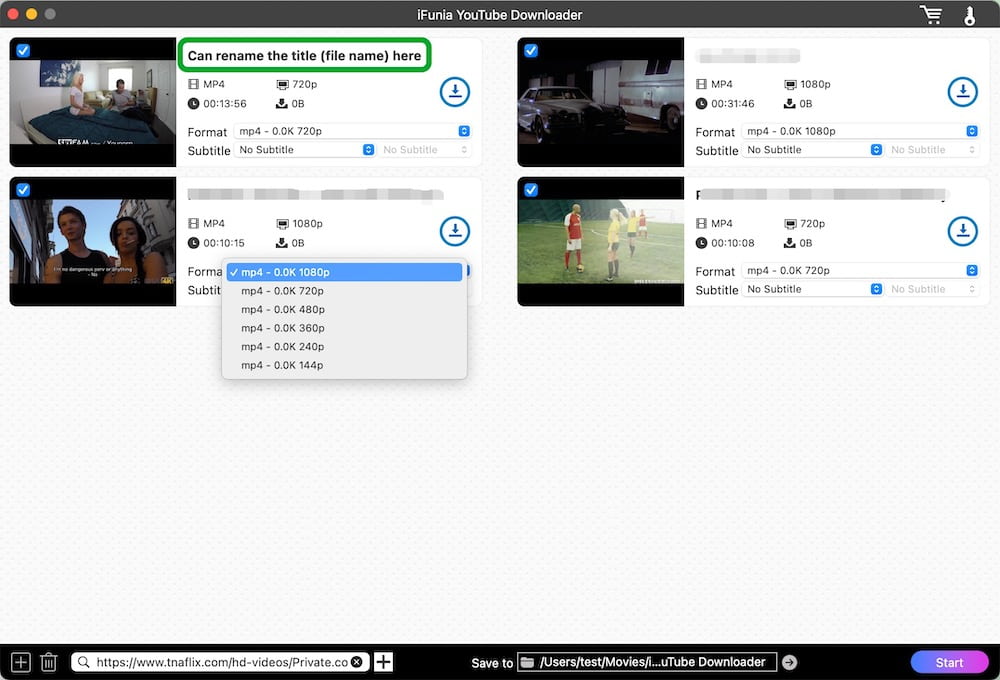Click the add file icon at bottom left
The image size is (1000, 680).
tap(20, 662)
